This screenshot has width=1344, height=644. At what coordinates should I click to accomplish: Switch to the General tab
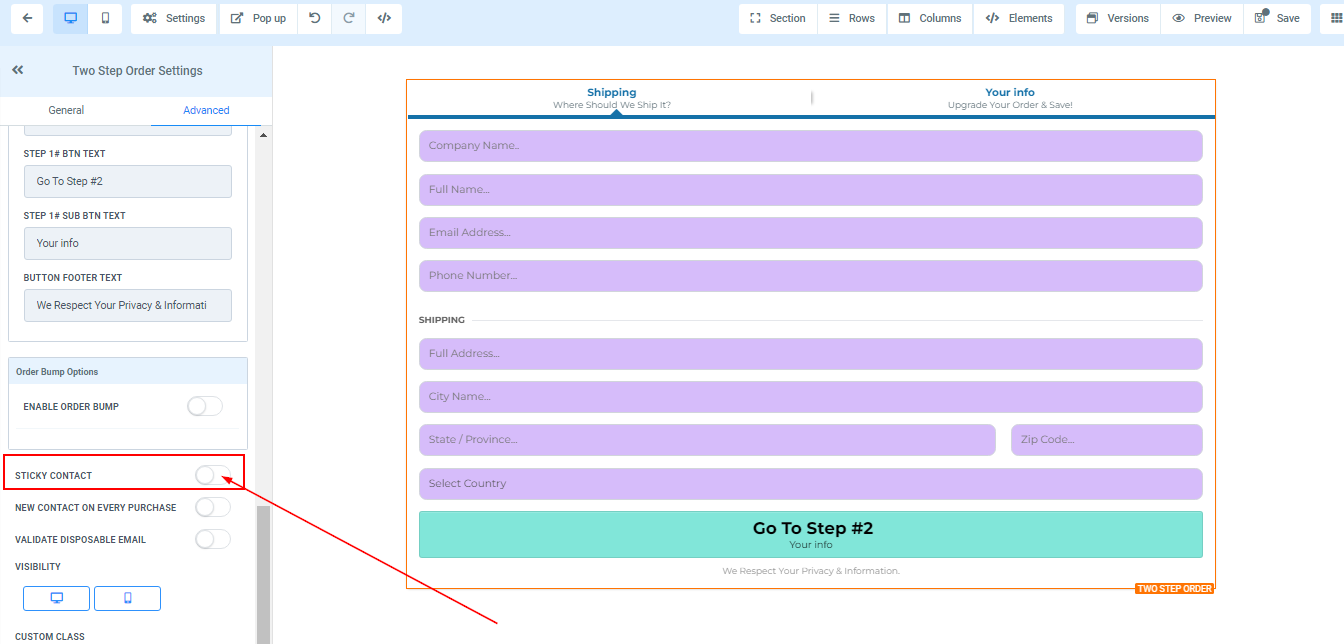tap(66, 110)
